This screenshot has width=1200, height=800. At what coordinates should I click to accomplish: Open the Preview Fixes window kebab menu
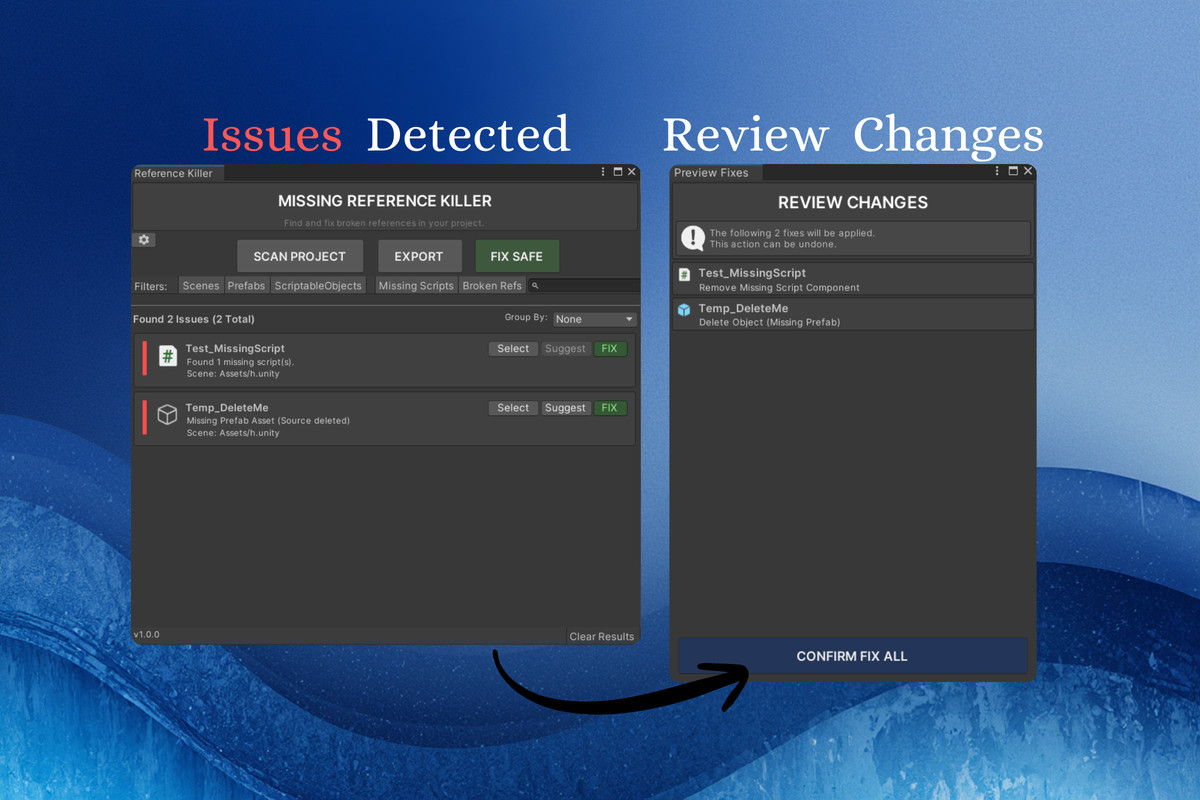(x=998, y=172)
